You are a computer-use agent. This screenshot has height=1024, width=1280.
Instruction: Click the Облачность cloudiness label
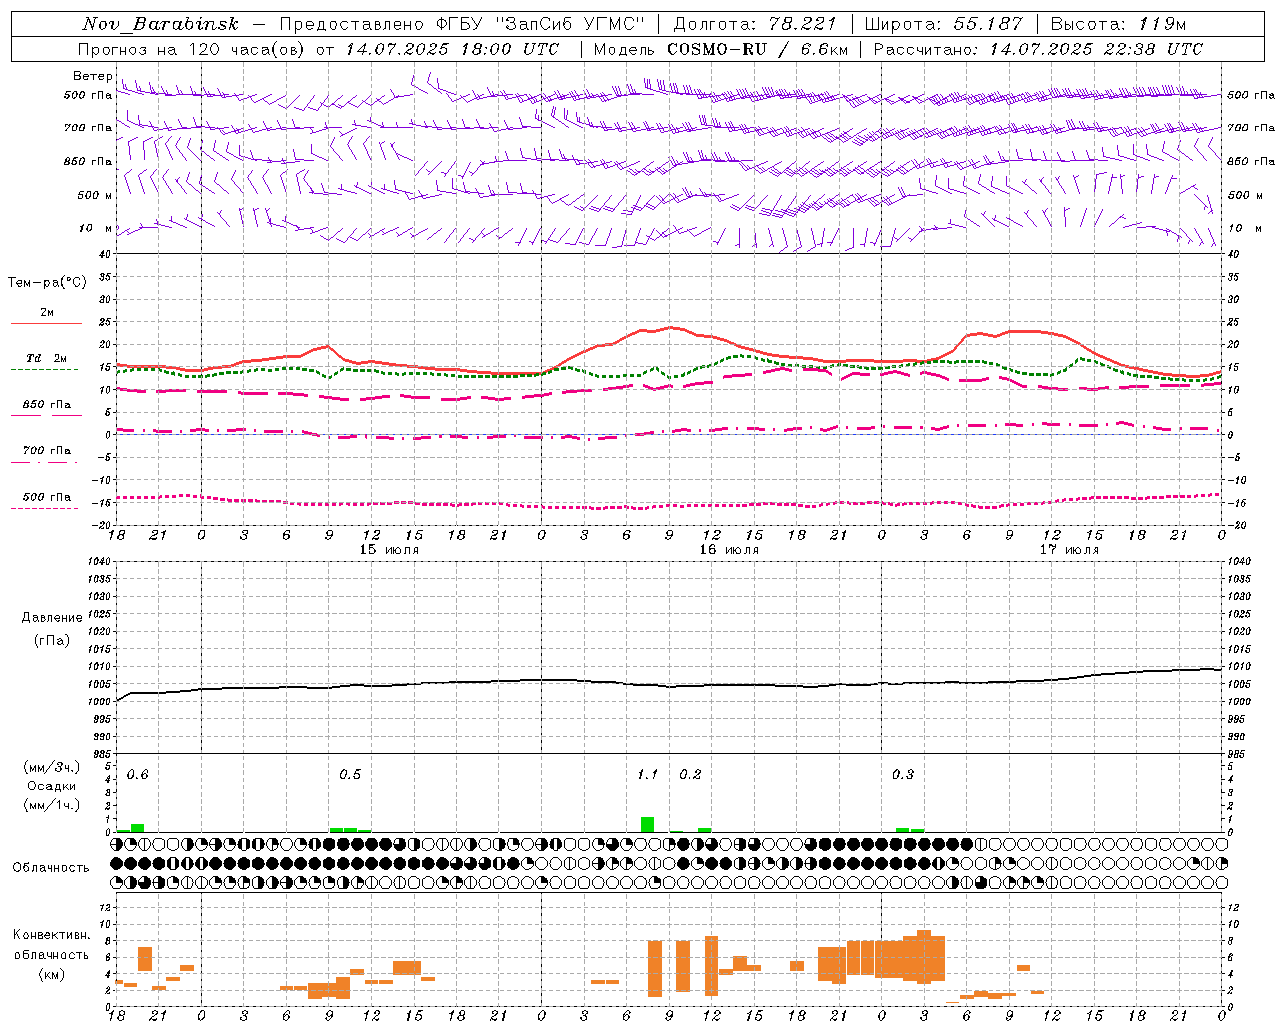coord(51,868)
